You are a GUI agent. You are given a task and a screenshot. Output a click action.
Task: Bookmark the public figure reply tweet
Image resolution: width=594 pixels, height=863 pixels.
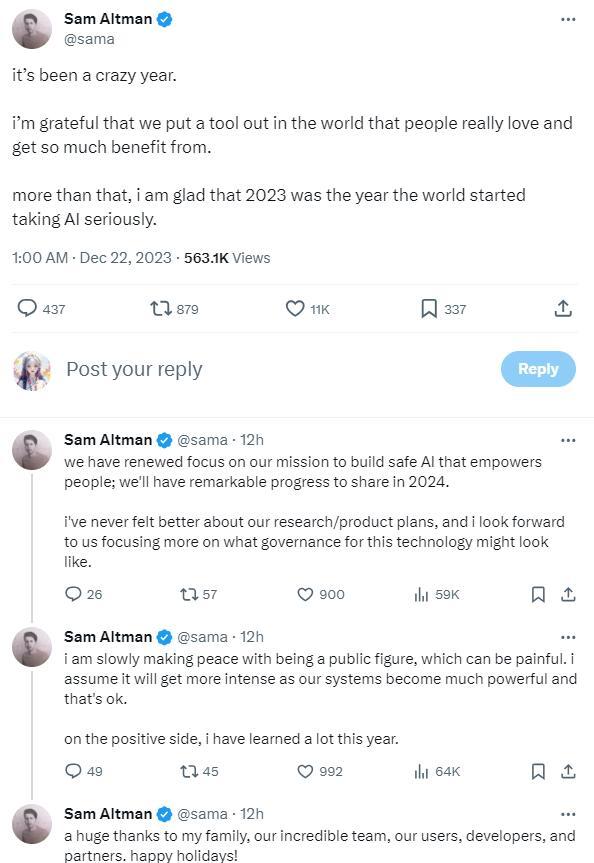pos(538,772)
